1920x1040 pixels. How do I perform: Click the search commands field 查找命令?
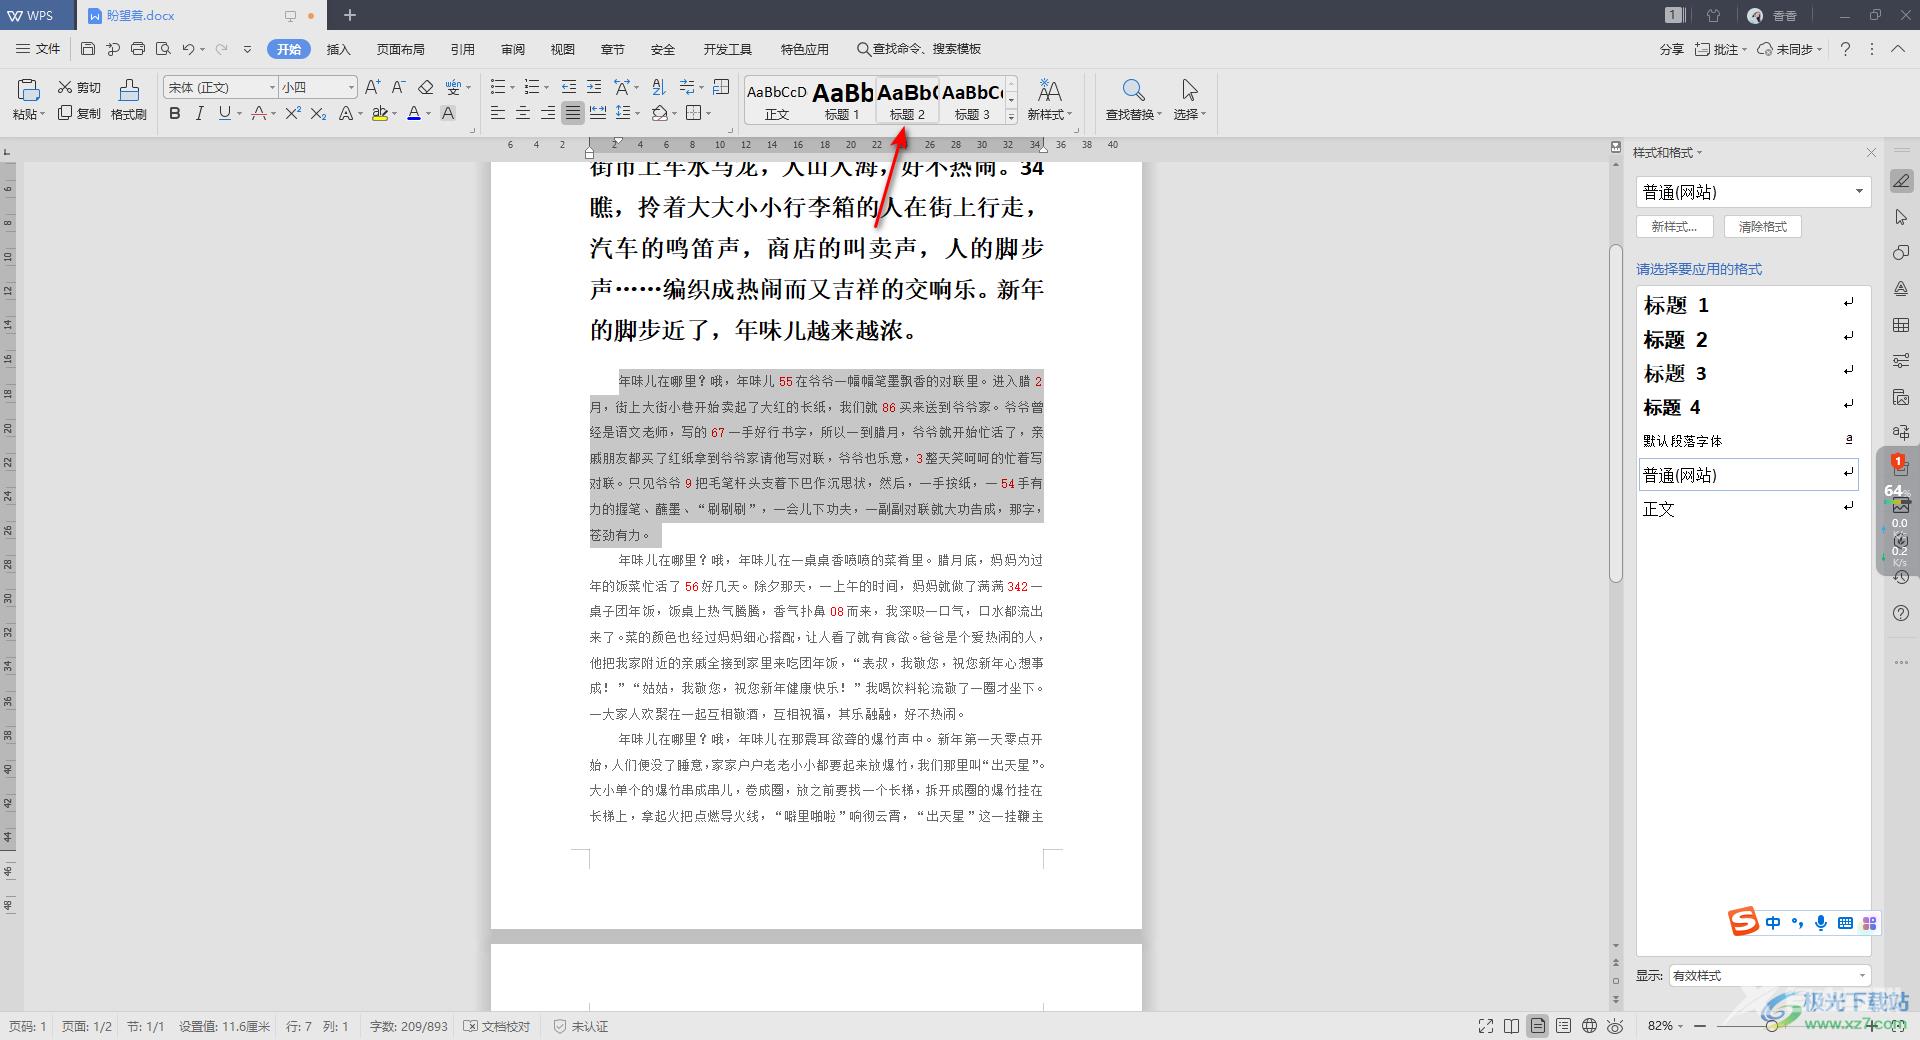point(919,49)
